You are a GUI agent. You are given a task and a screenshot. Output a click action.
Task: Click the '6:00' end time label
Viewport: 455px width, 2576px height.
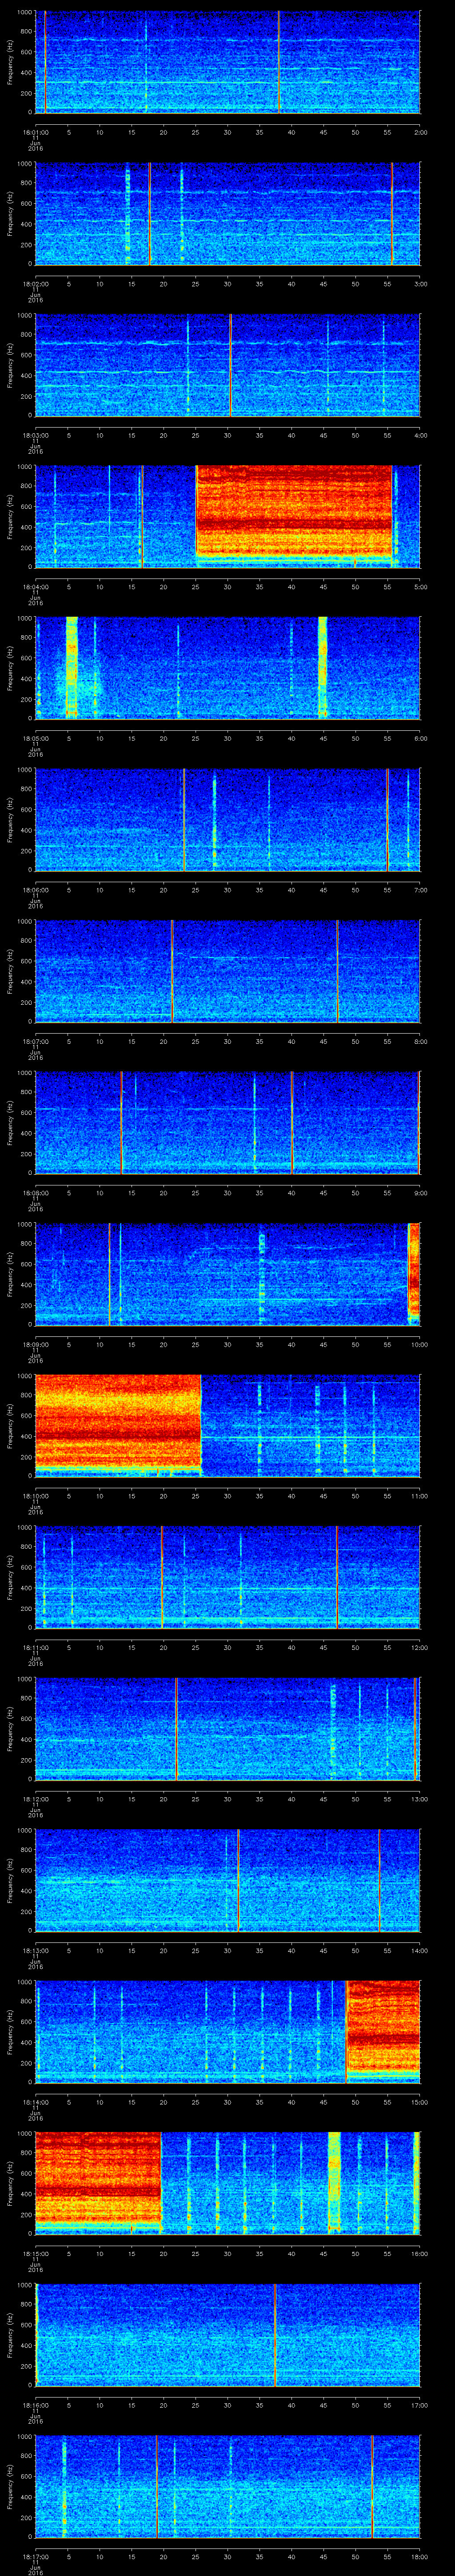pyautogui.click(x=420, y=737)
